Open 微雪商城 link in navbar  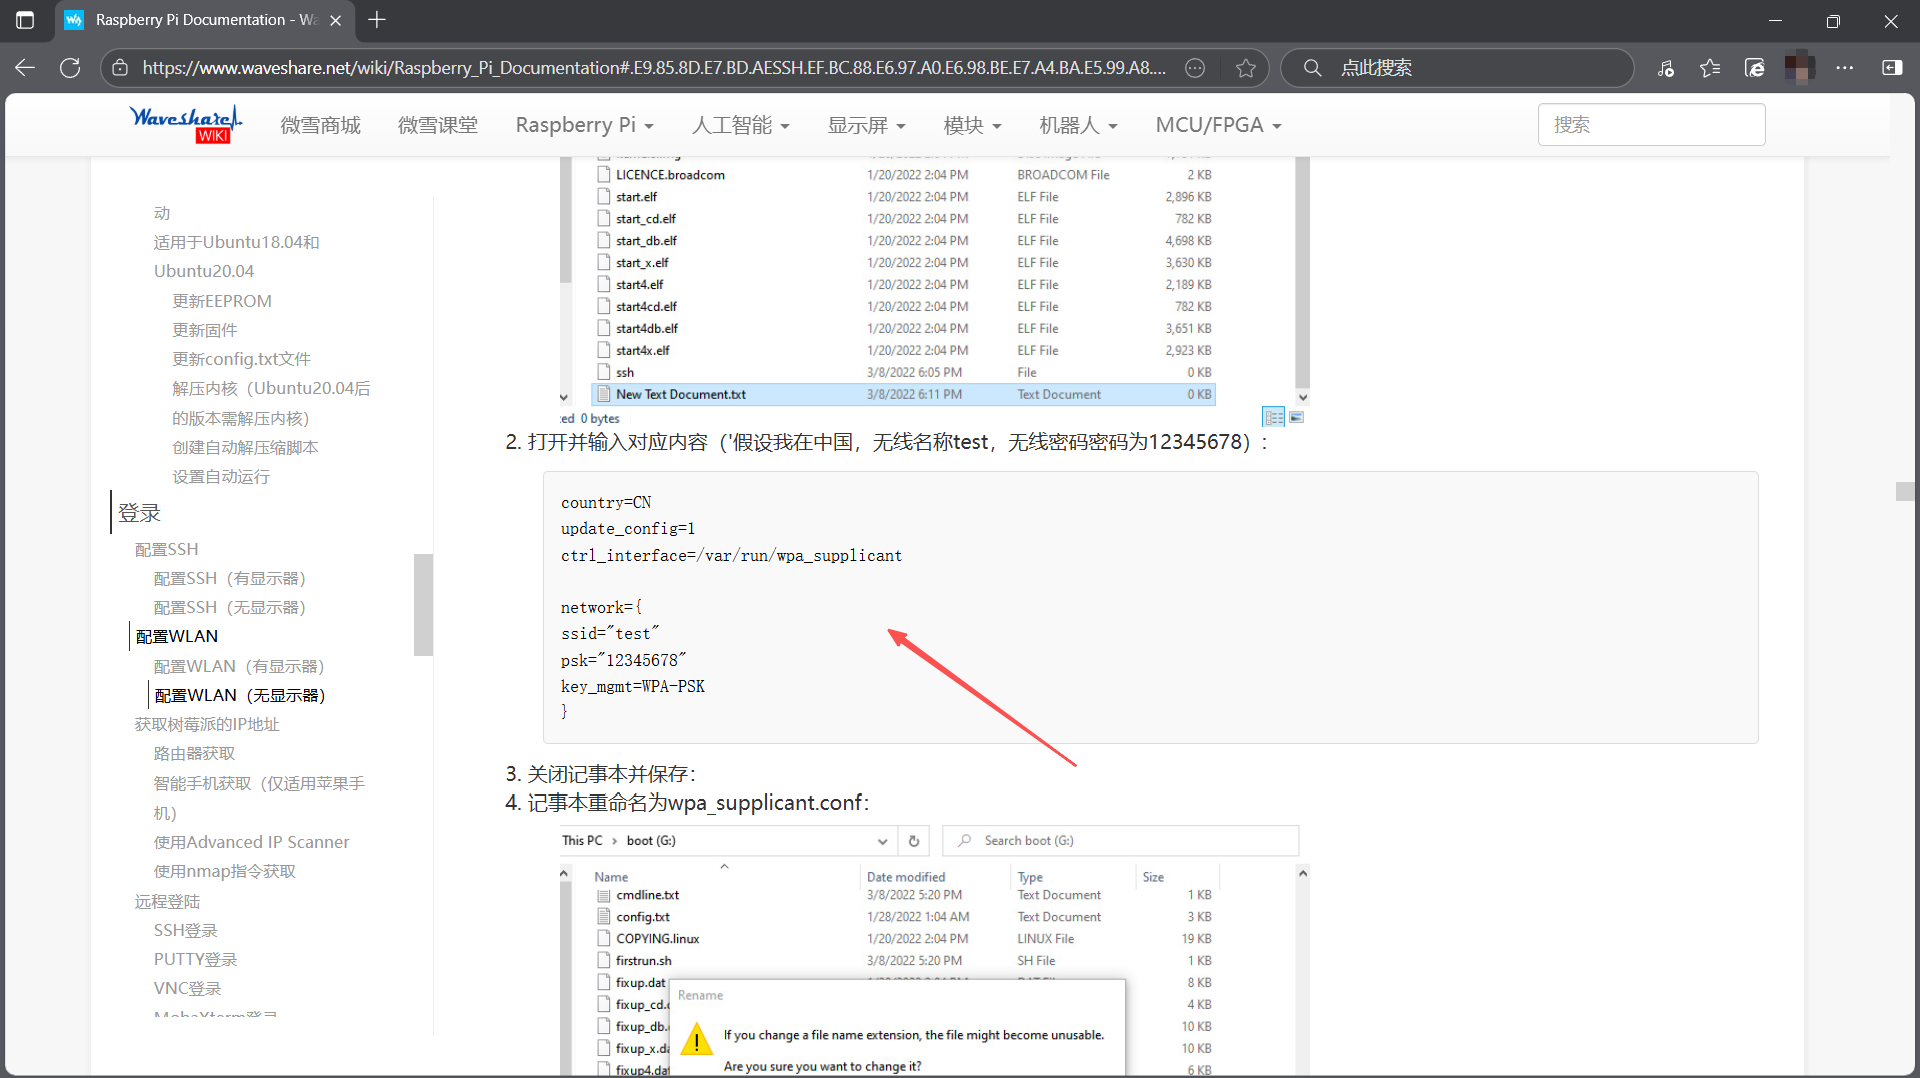tap(320, 125)
